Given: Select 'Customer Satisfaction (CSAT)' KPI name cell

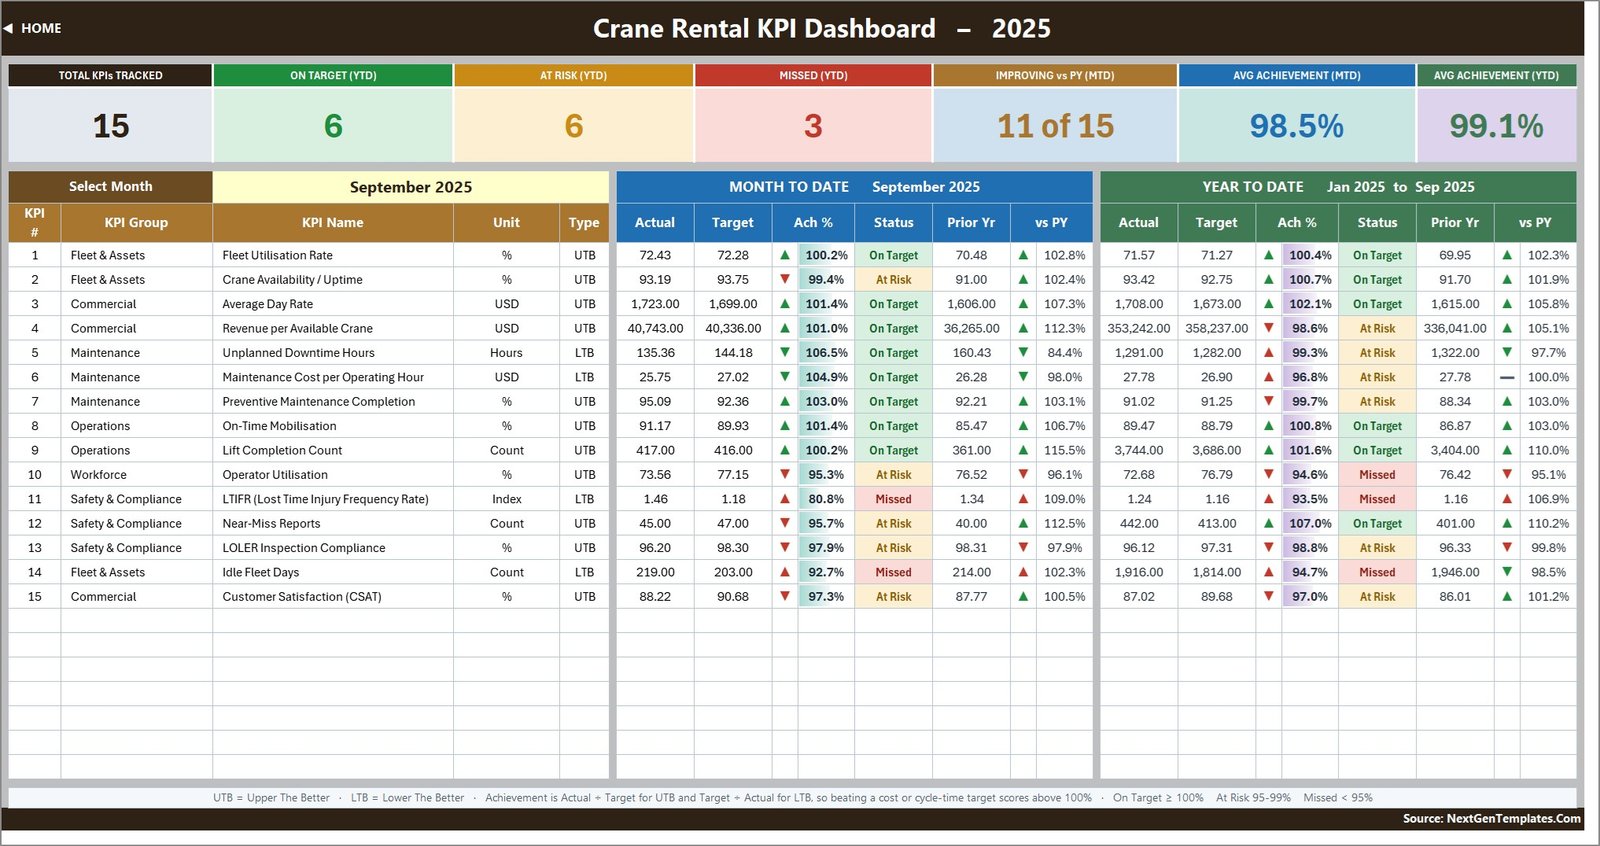Looking at the screenshot, I should [x=333, y=597].
